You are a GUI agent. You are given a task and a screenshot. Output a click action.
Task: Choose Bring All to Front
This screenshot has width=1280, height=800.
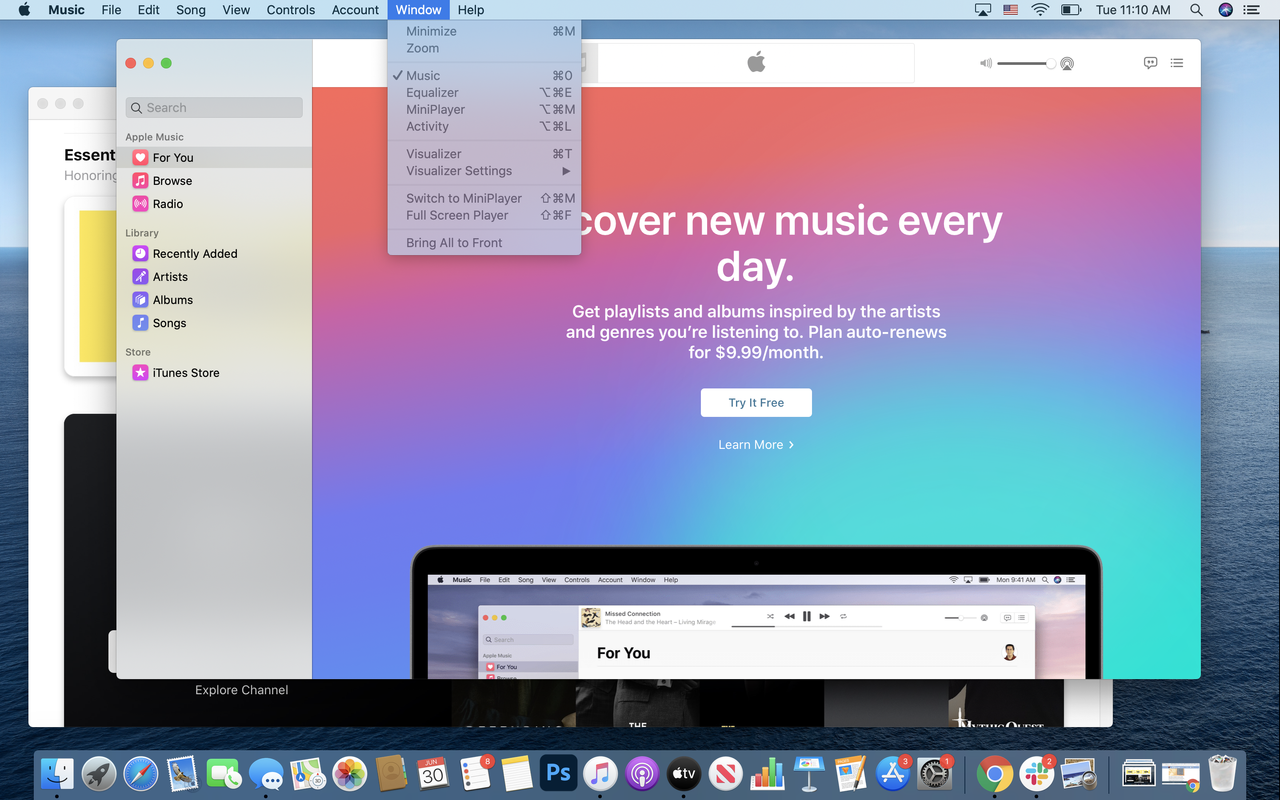coord(484,243)
